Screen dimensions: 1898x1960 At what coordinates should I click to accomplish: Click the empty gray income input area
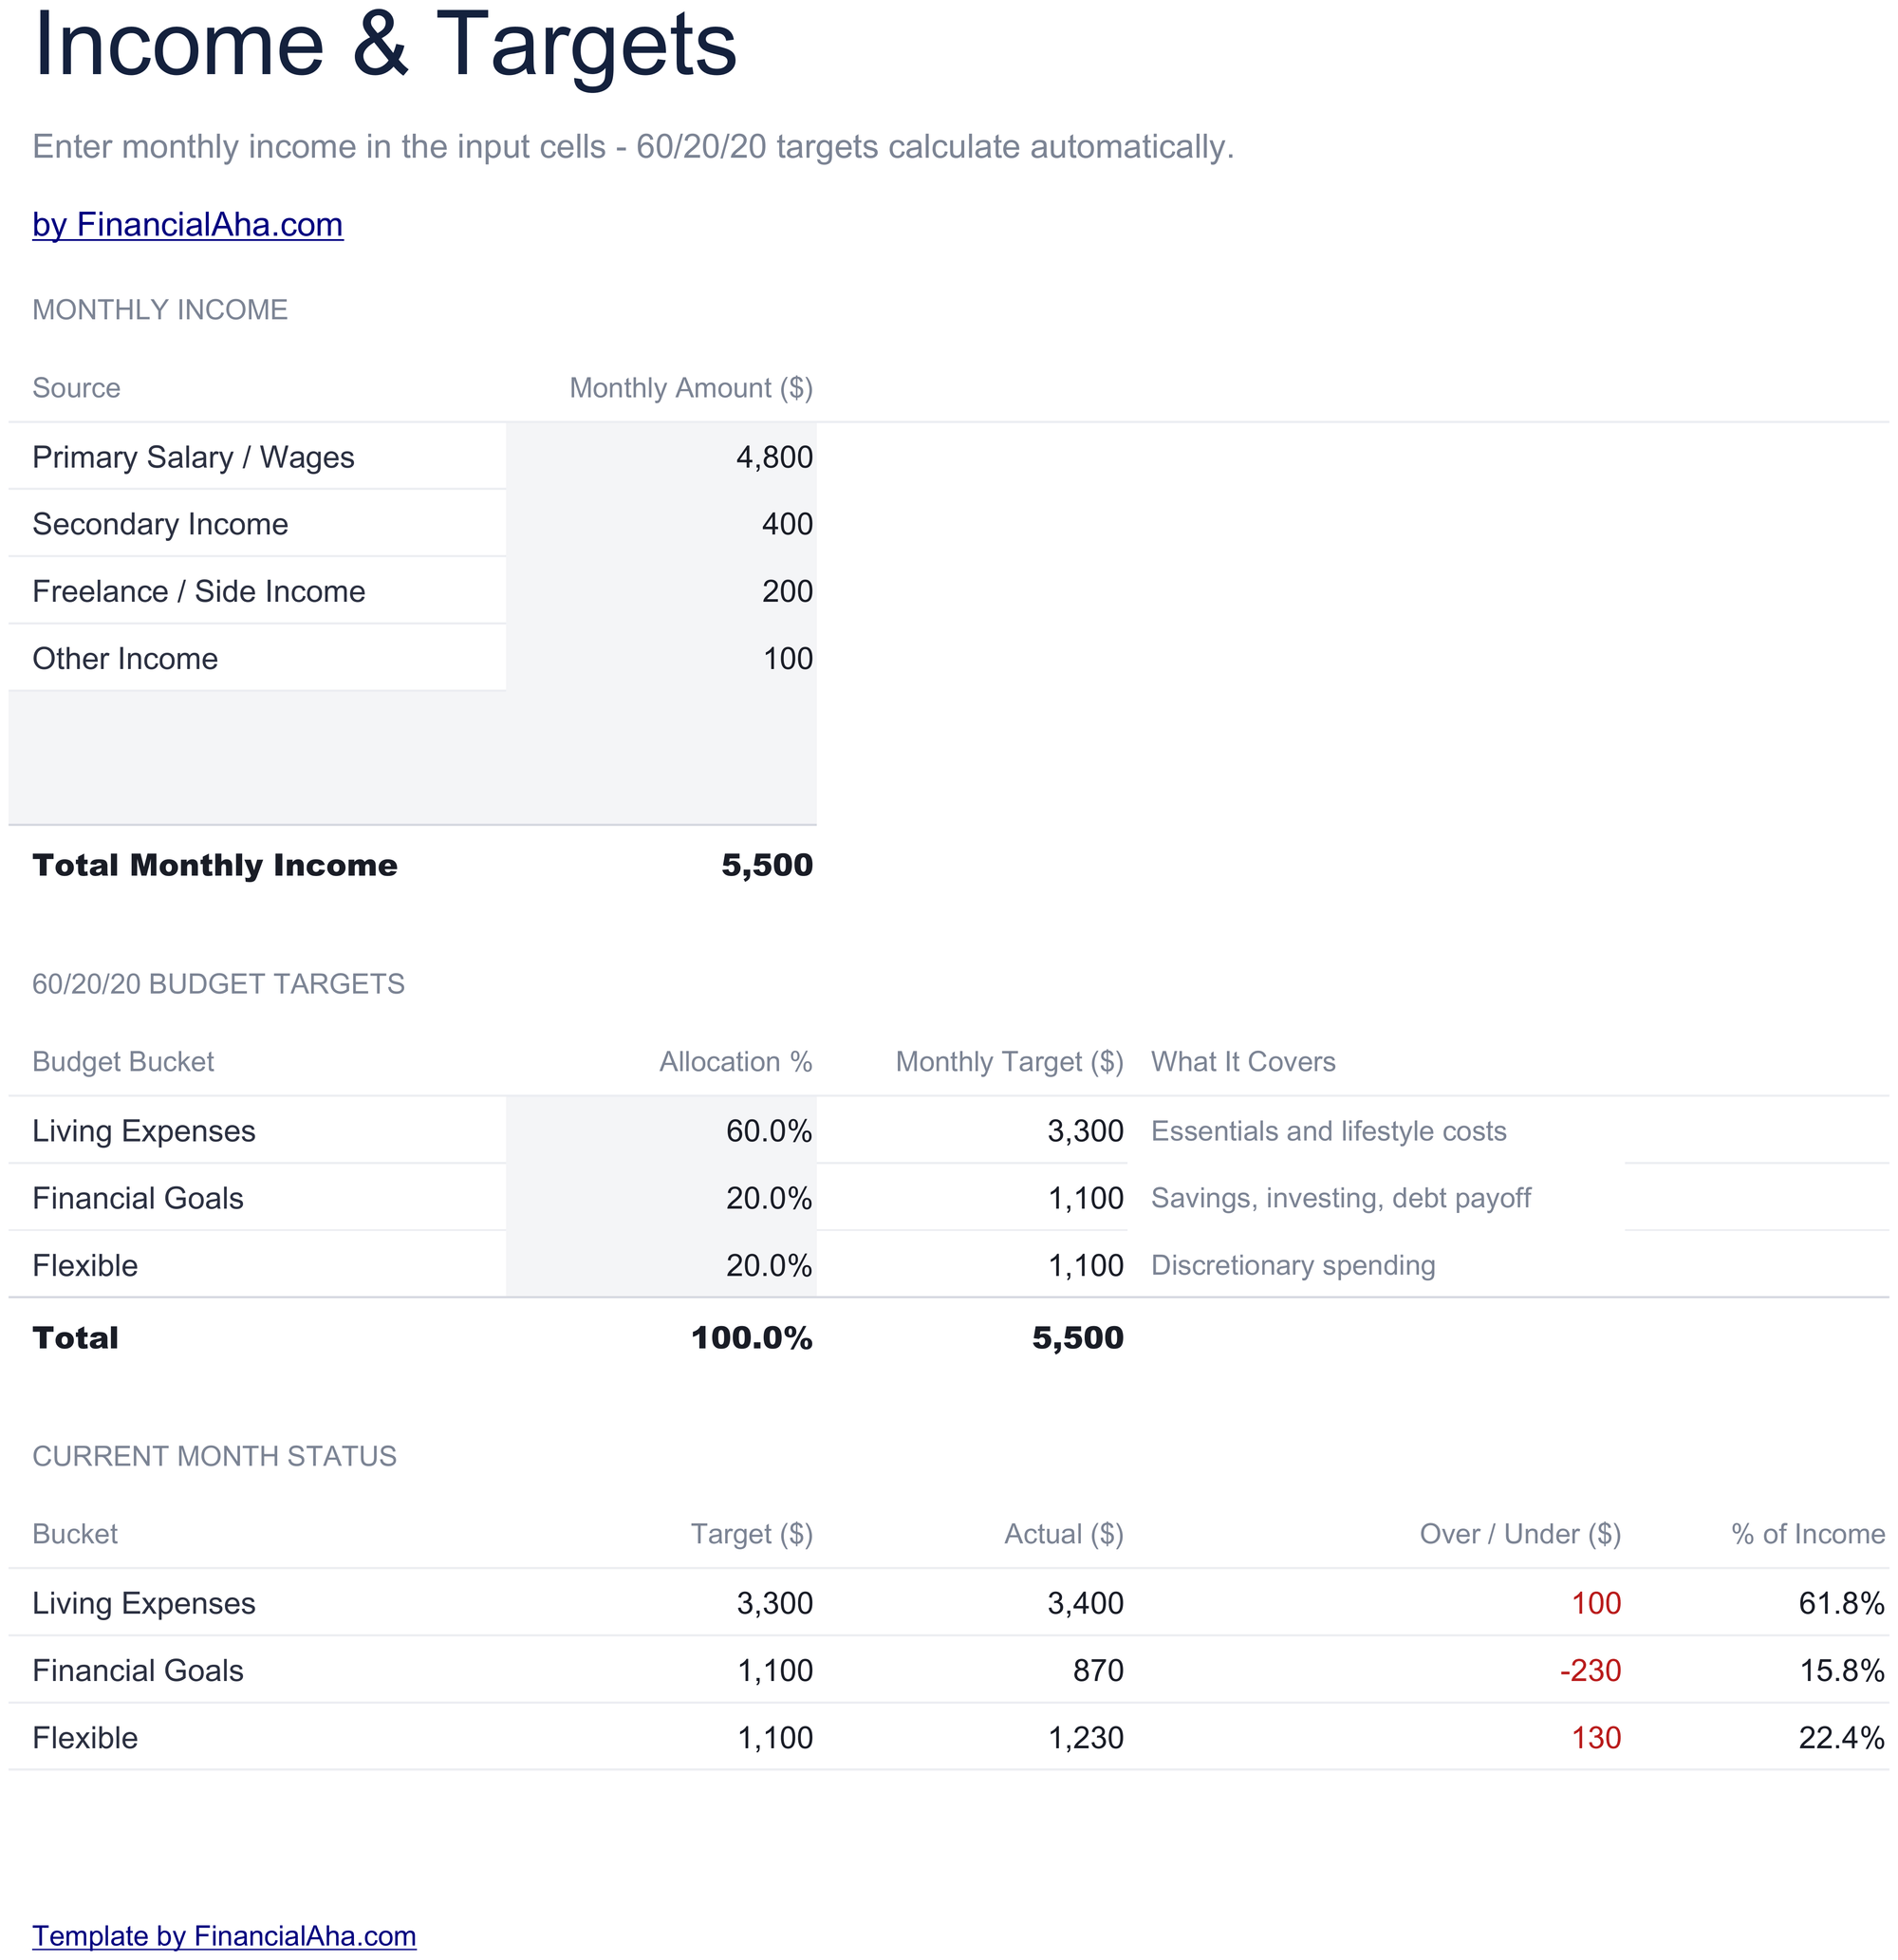point(412,757)
